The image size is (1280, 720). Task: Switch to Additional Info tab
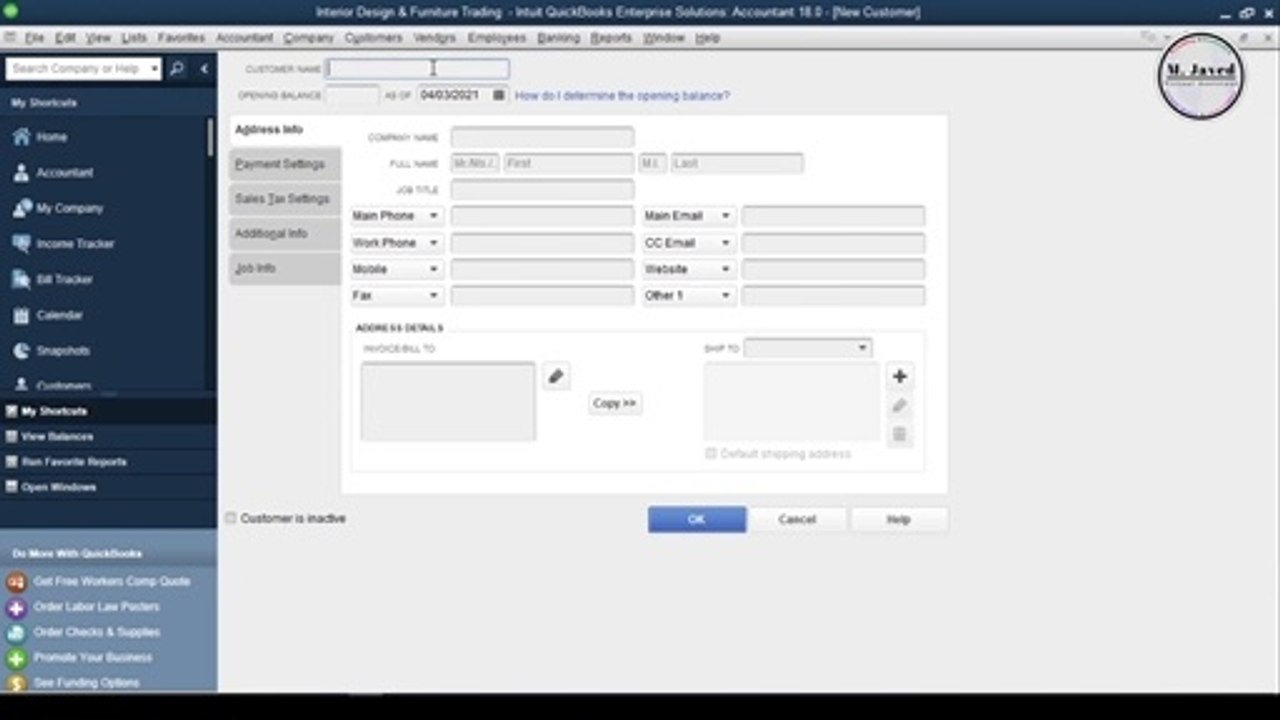coord(284,234)
